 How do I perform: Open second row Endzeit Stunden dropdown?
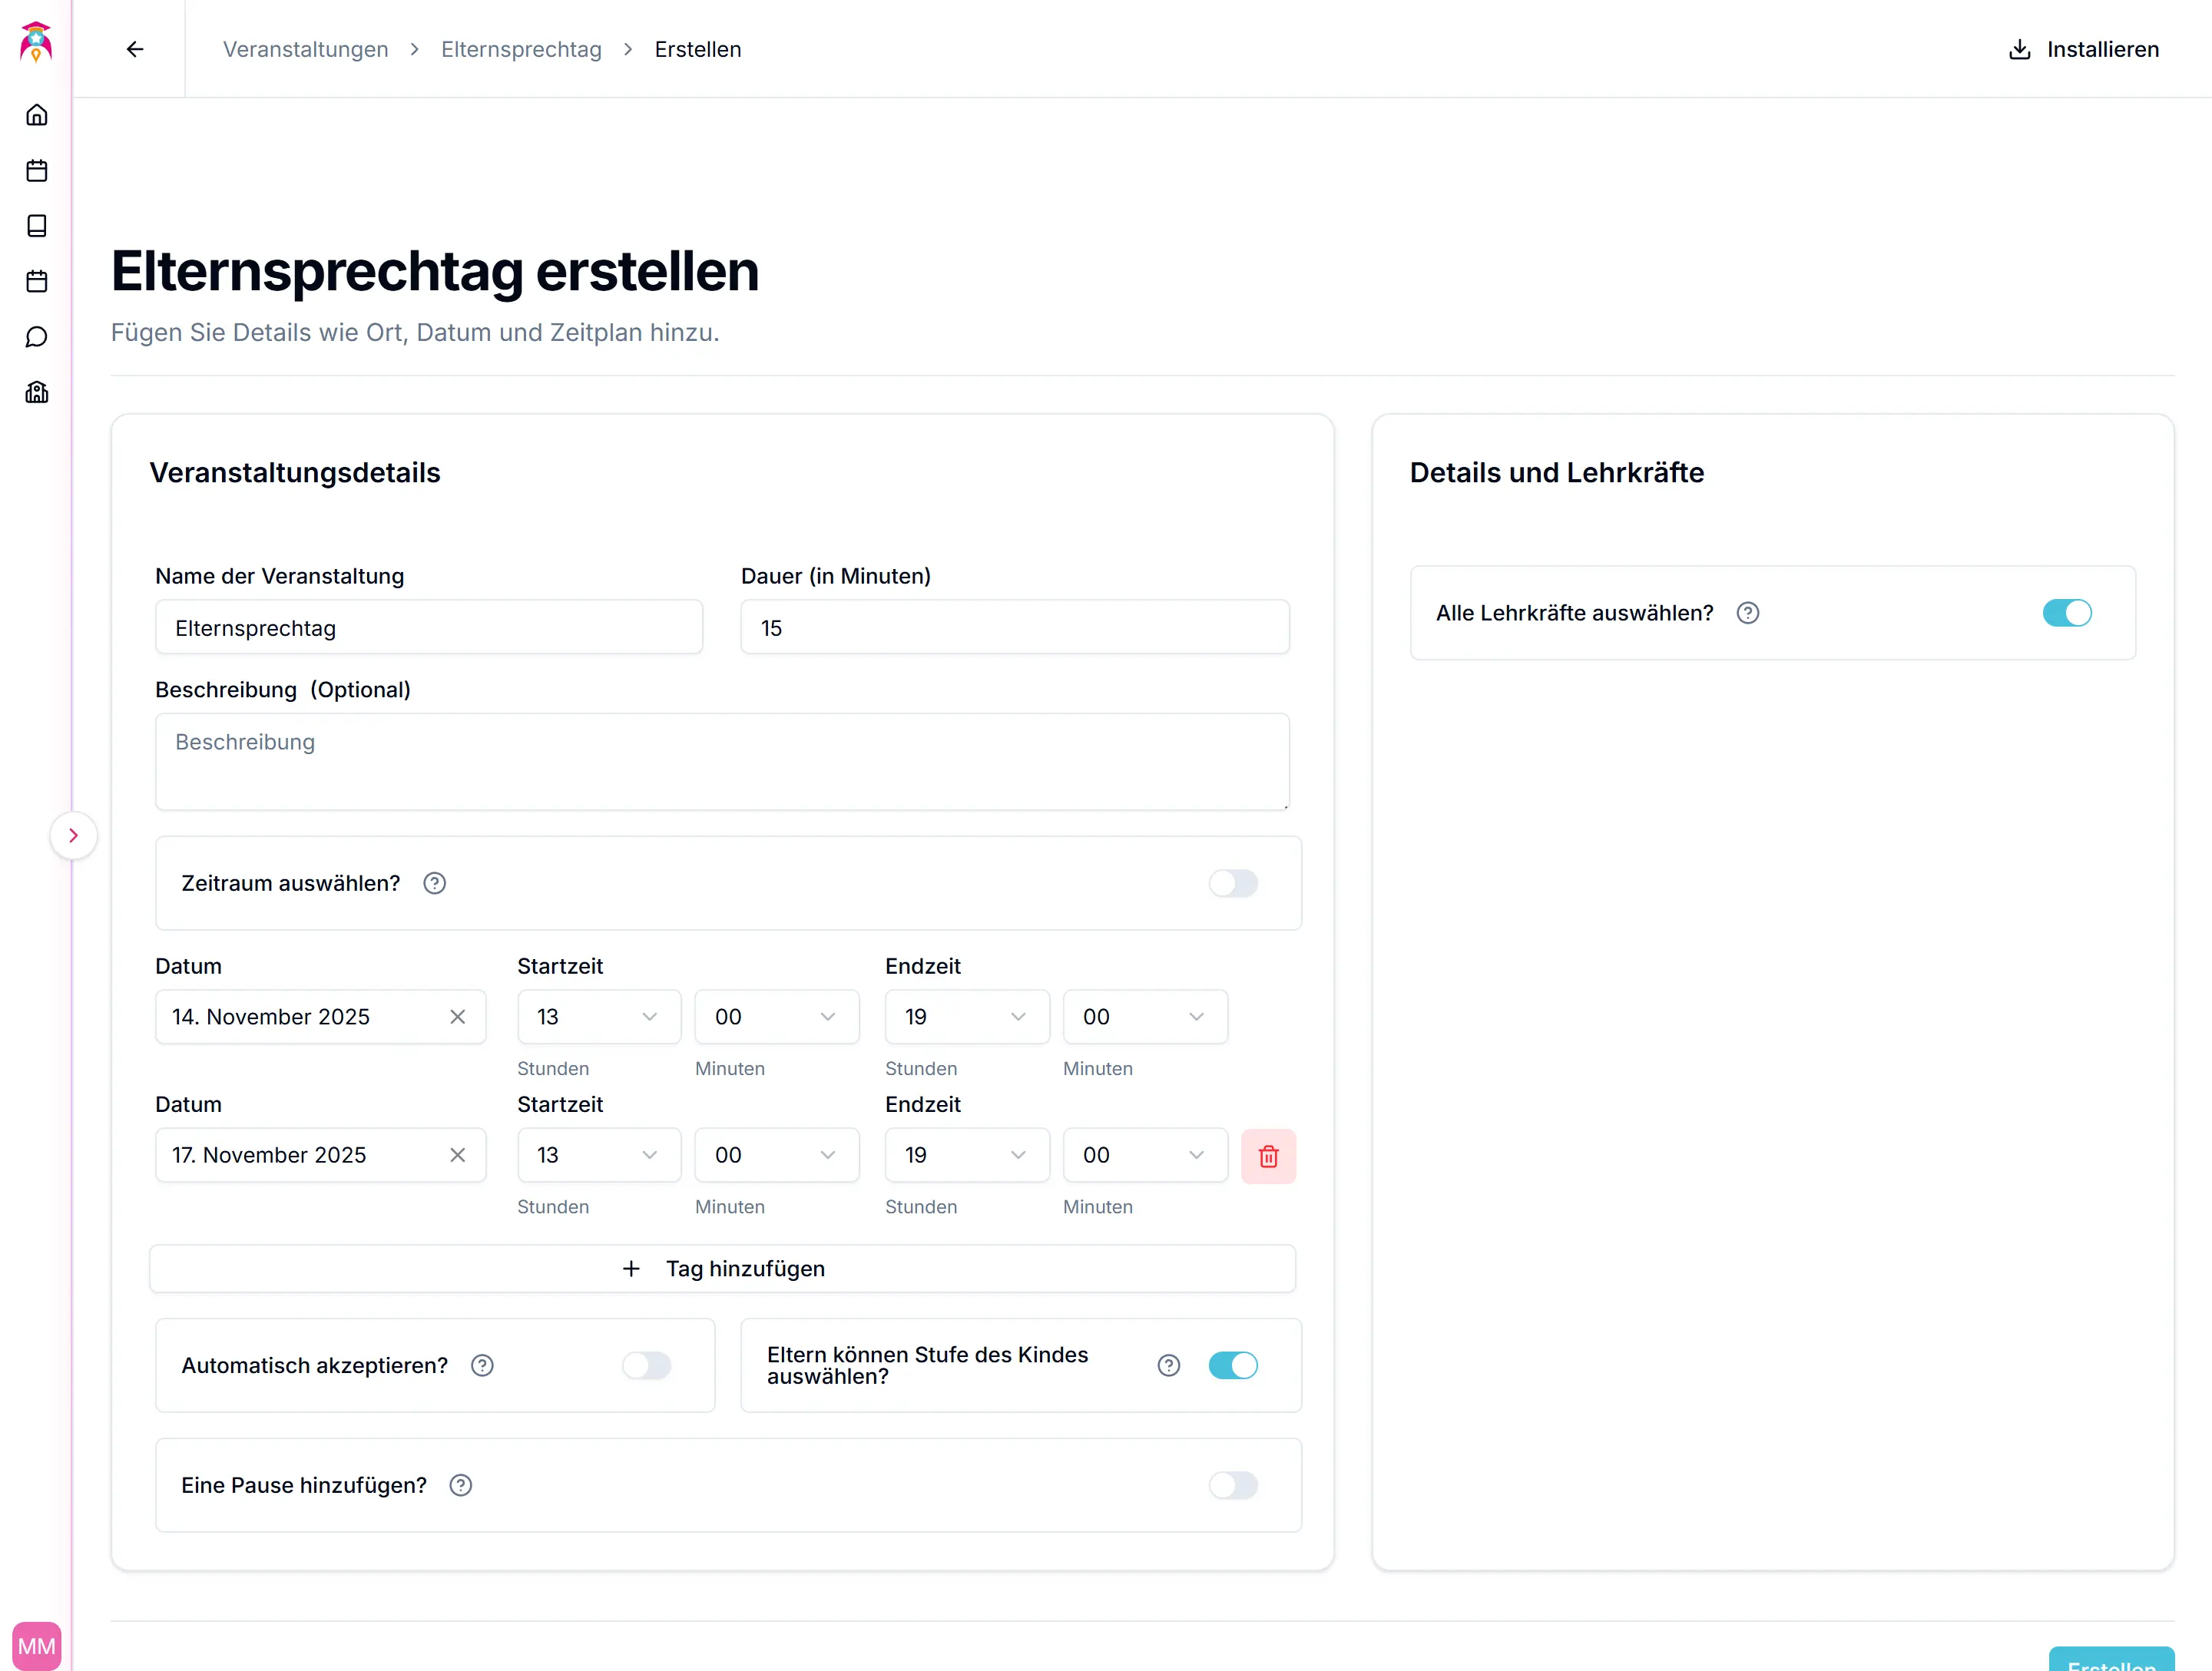(x=966, y=1155)
